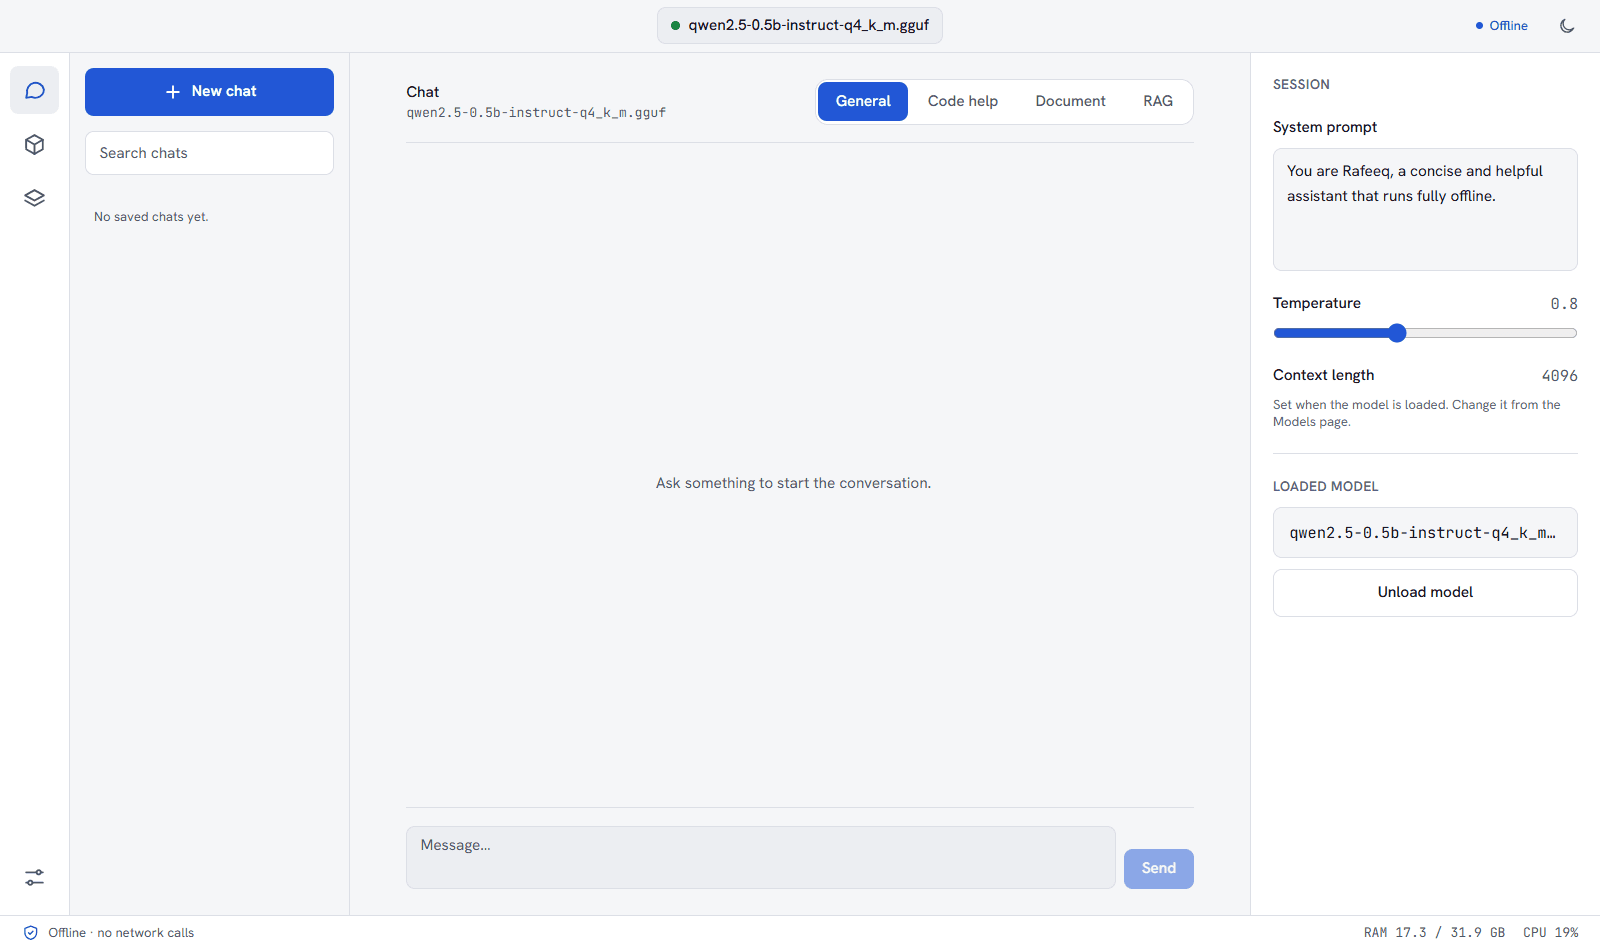The height and width of the screenshot is (950, 1600).
Task: Click the RAM usage status entry
Action: tap(1434, 933)
